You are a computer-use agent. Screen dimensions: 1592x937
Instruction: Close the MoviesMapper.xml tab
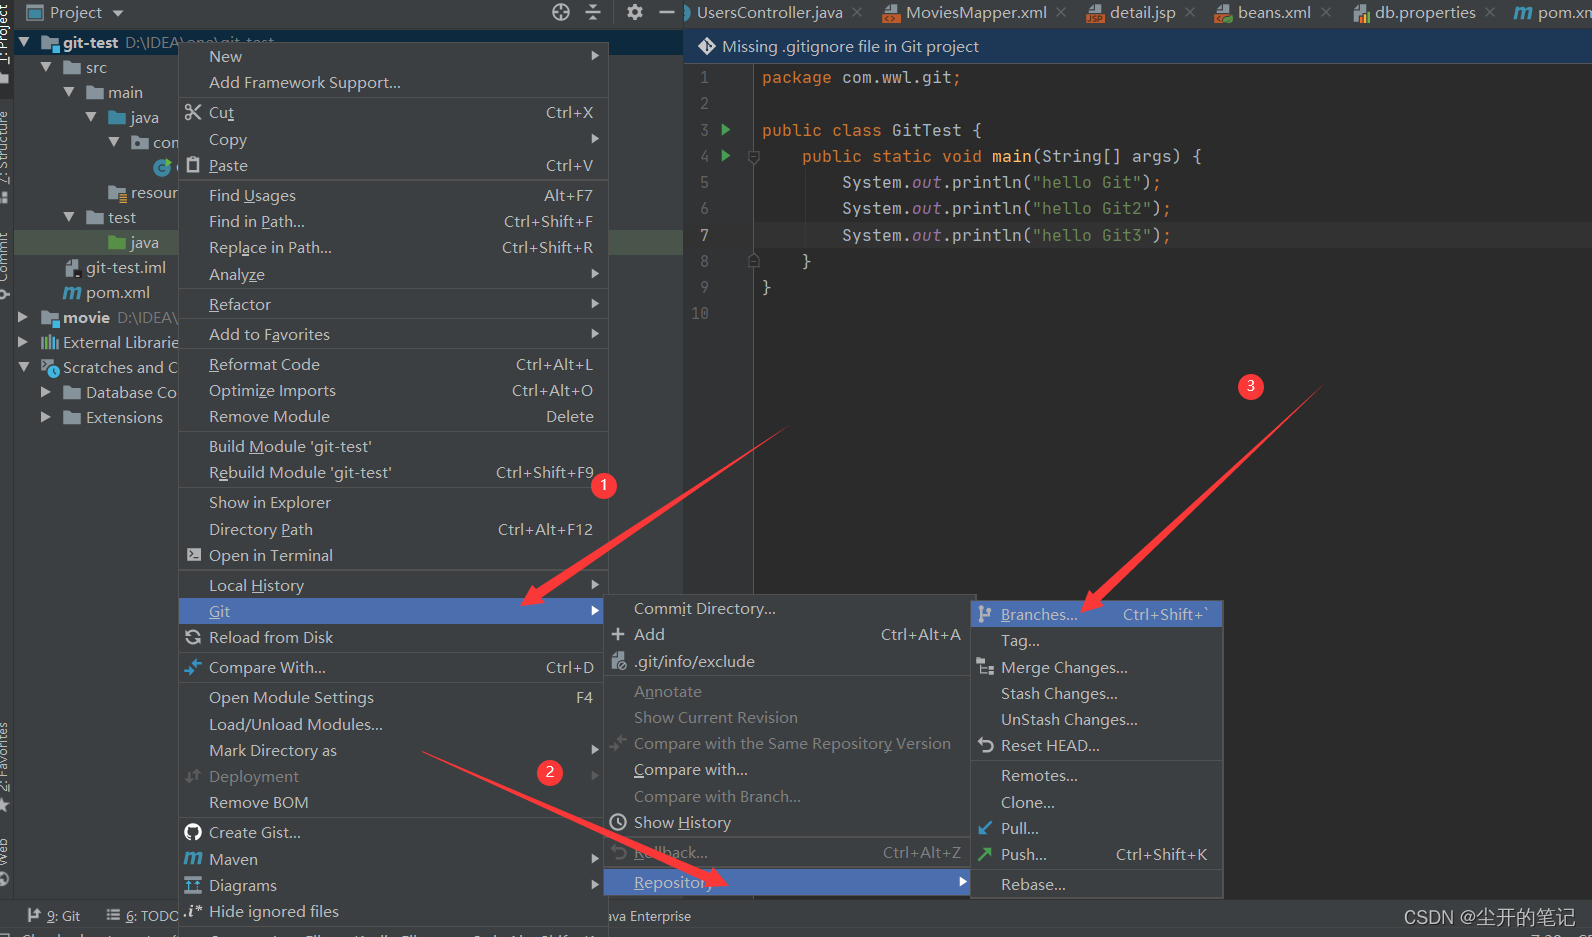click(x=1061, y=12)
